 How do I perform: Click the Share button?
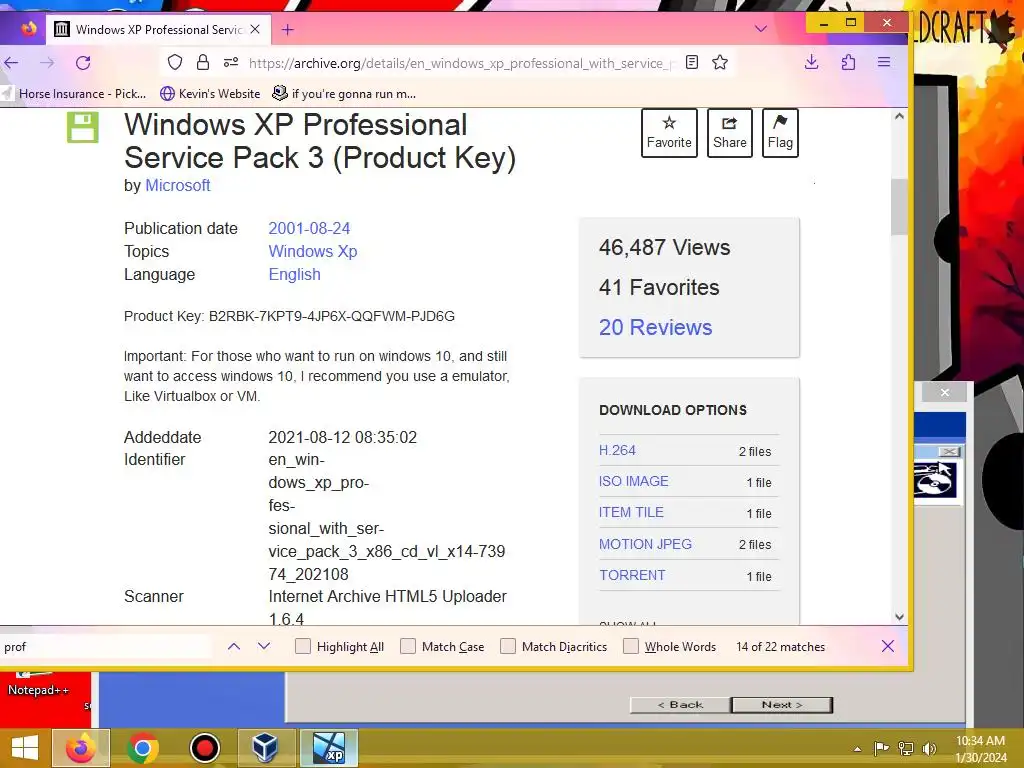tap(729, 133)
